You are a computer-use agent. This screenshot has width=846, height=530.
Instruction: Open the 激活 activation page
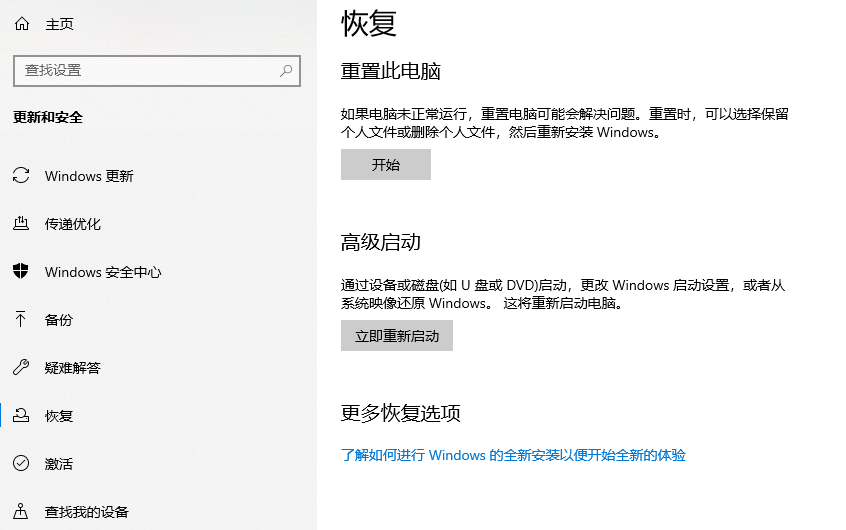59,464
